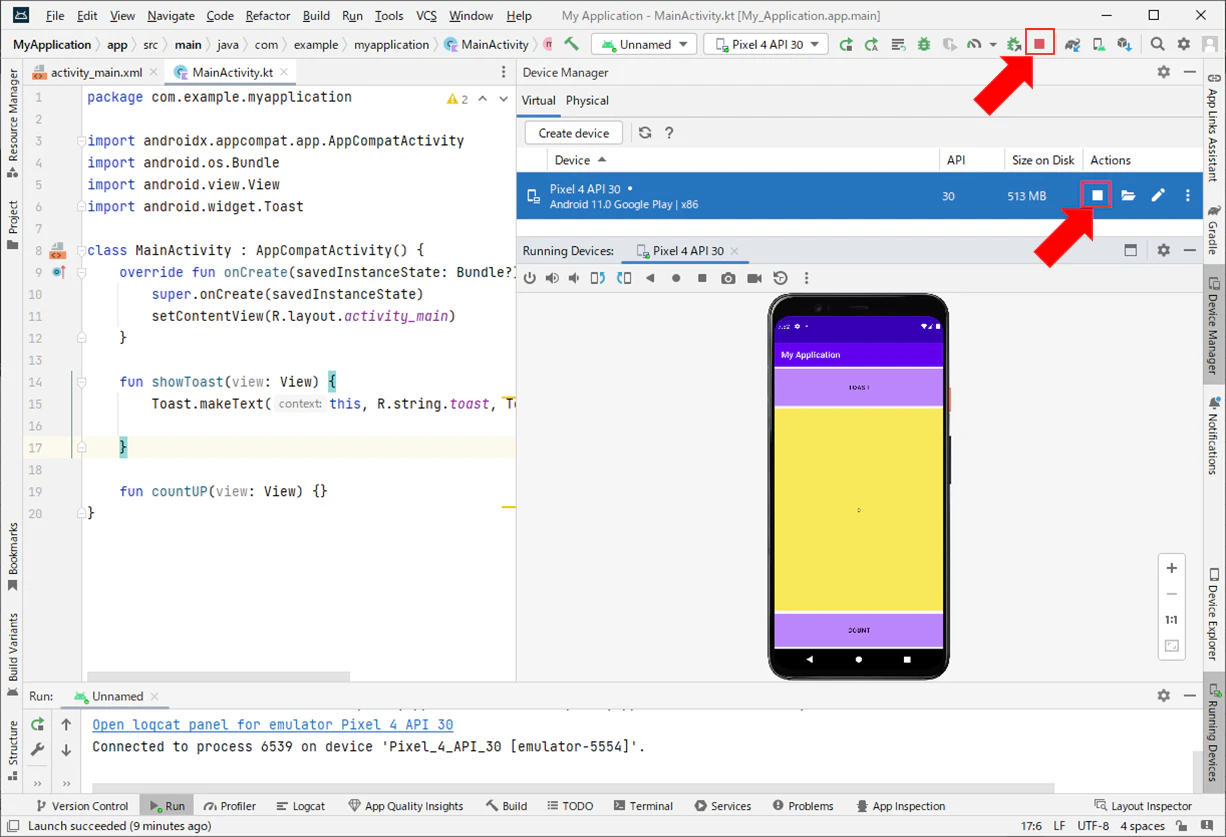
Task: Tap the TOAST button in emulator
Action: tap(859, 387)
